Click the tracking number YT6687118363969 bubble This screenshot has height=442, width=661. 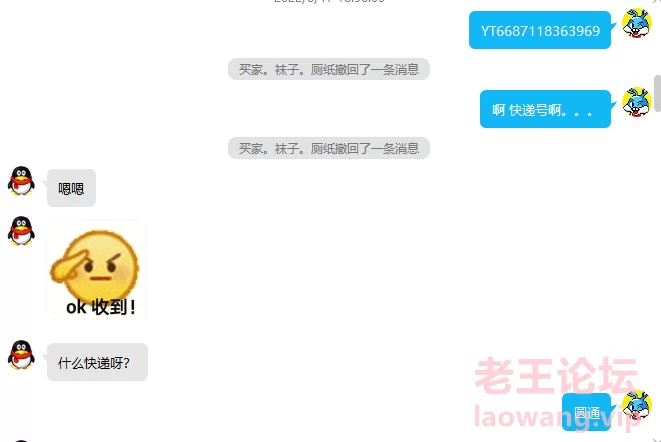pos(540,30)
